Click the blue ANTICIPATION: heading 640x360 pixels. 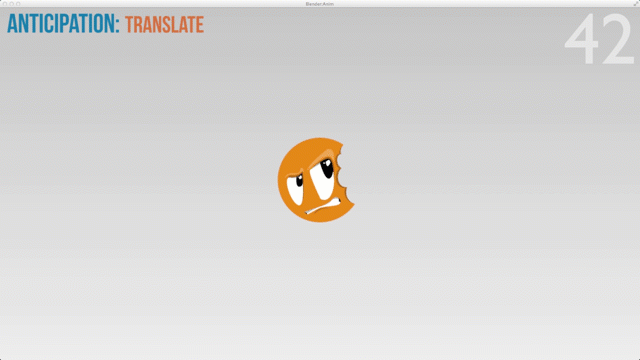tap(63, 24)
